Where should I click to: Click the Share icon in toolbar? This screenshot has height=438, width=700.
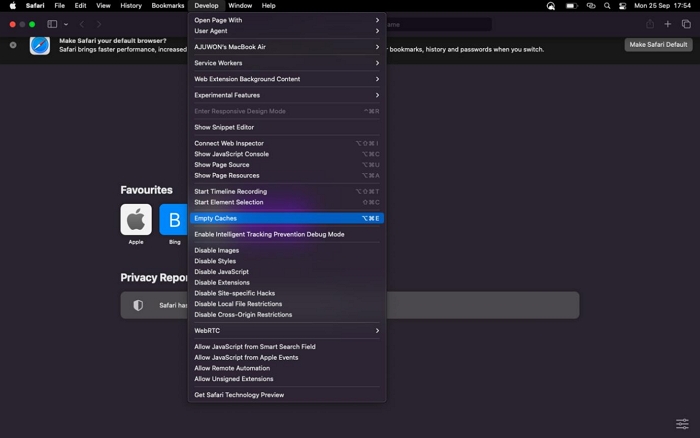click(650, 24)
